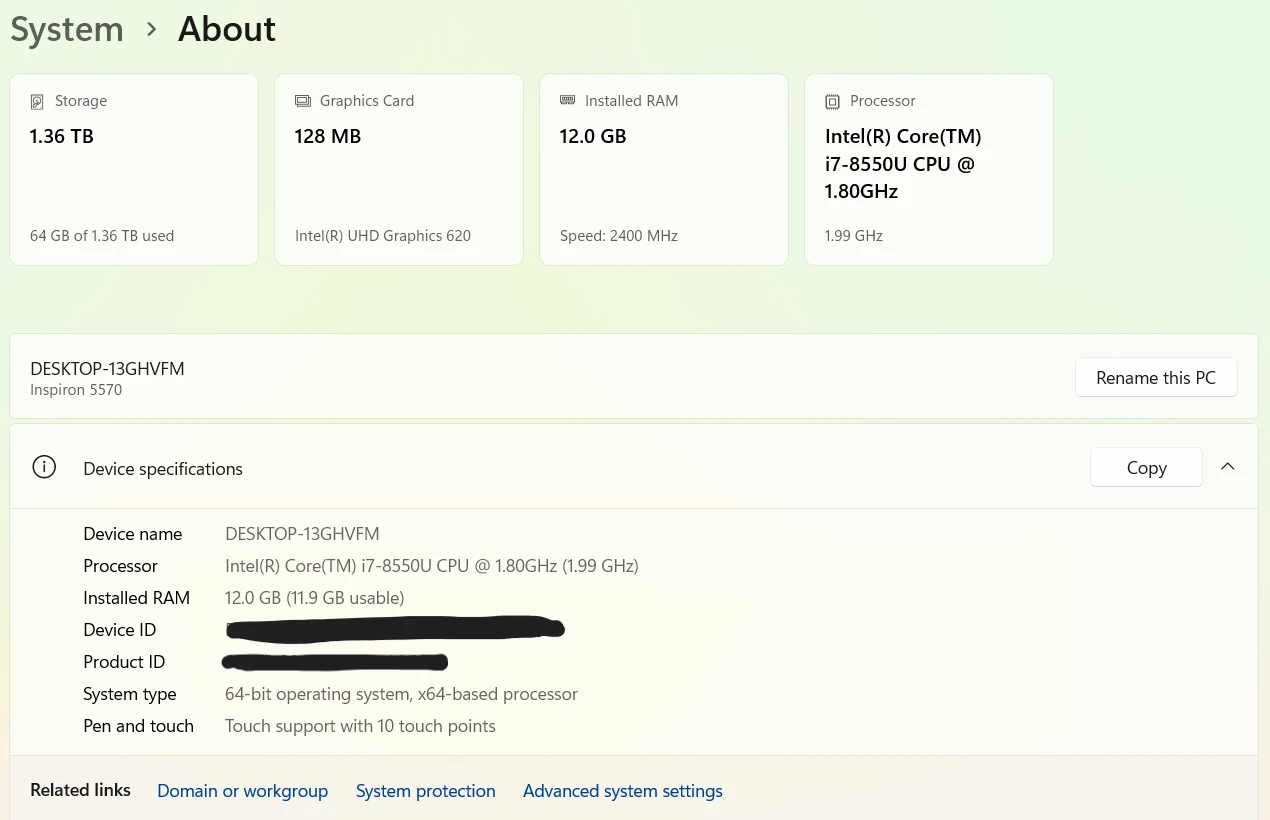The image size is (1270, 820).
Task: Open Domain or workgroup link
Action: pyautogui.click(x=242, y=791)
